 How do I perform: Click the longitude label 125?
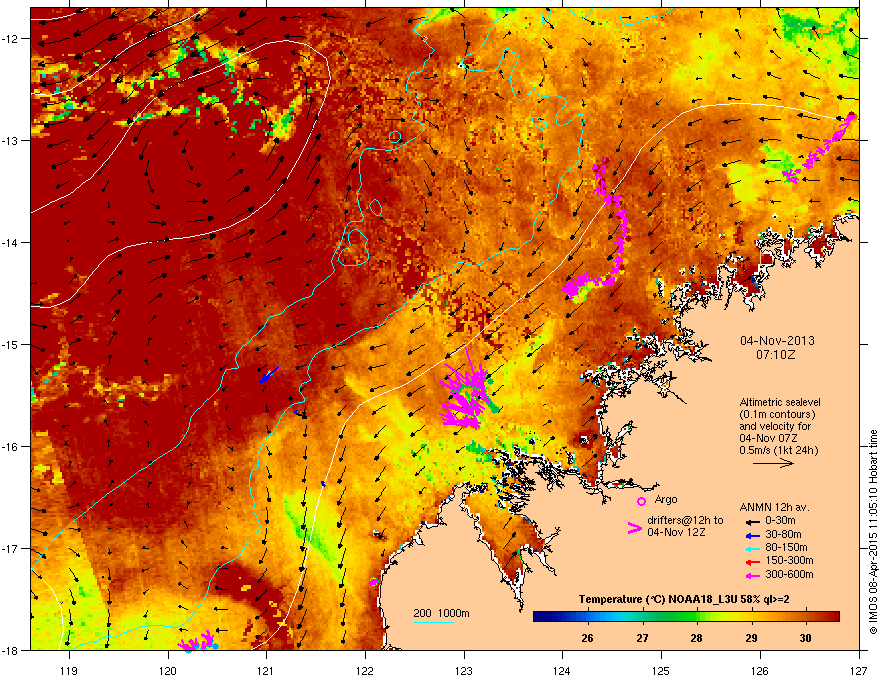[x=661, y=670]
